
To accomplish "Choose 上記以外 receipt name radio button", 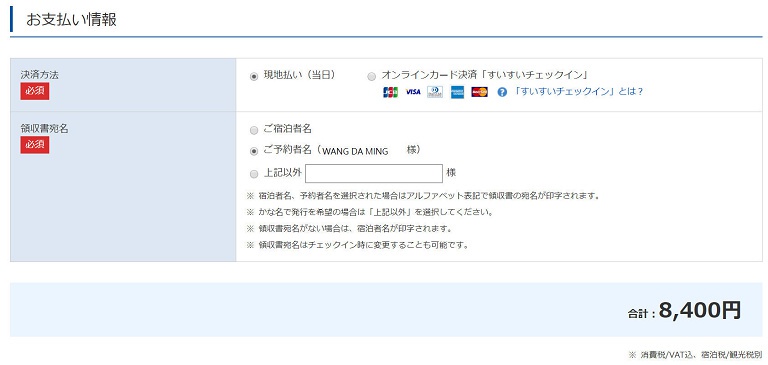I will (x=254, y=174).
